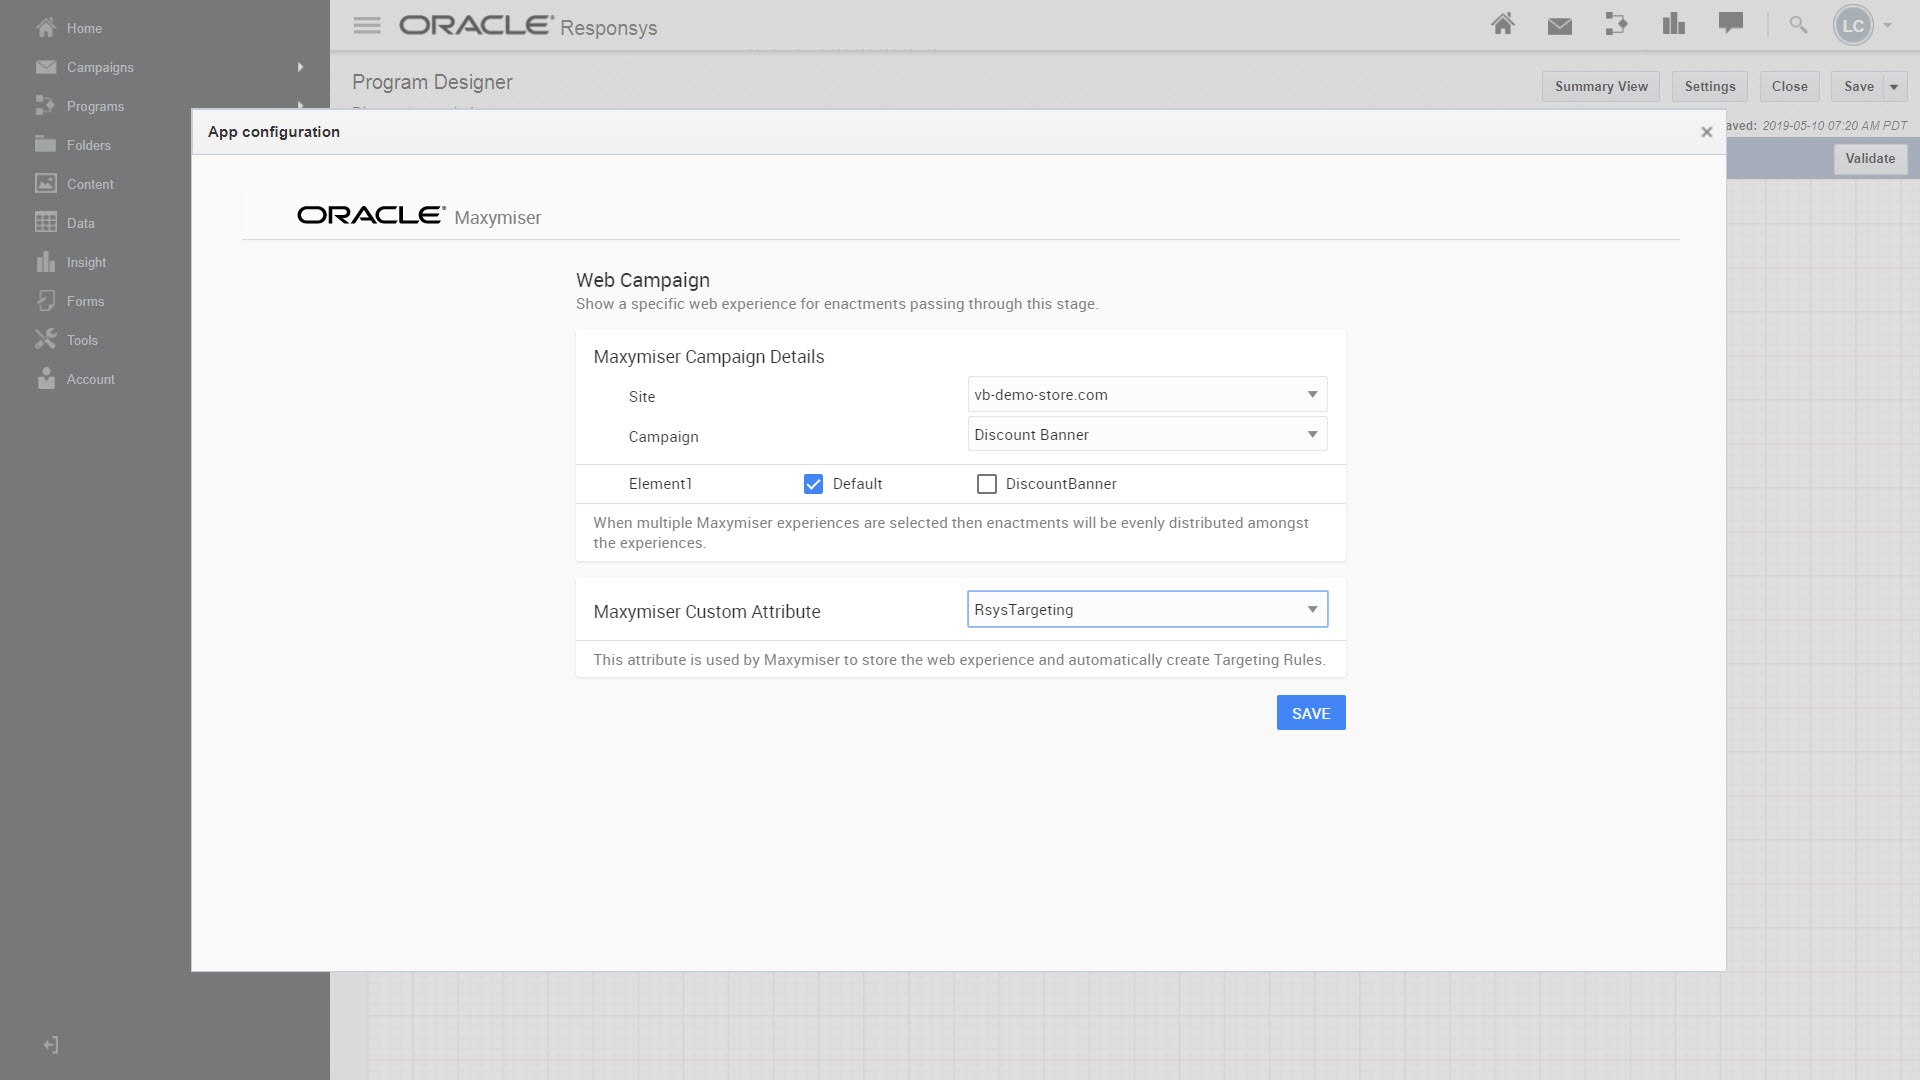Open the Campaign dropdown Discount Banner

1147,435
